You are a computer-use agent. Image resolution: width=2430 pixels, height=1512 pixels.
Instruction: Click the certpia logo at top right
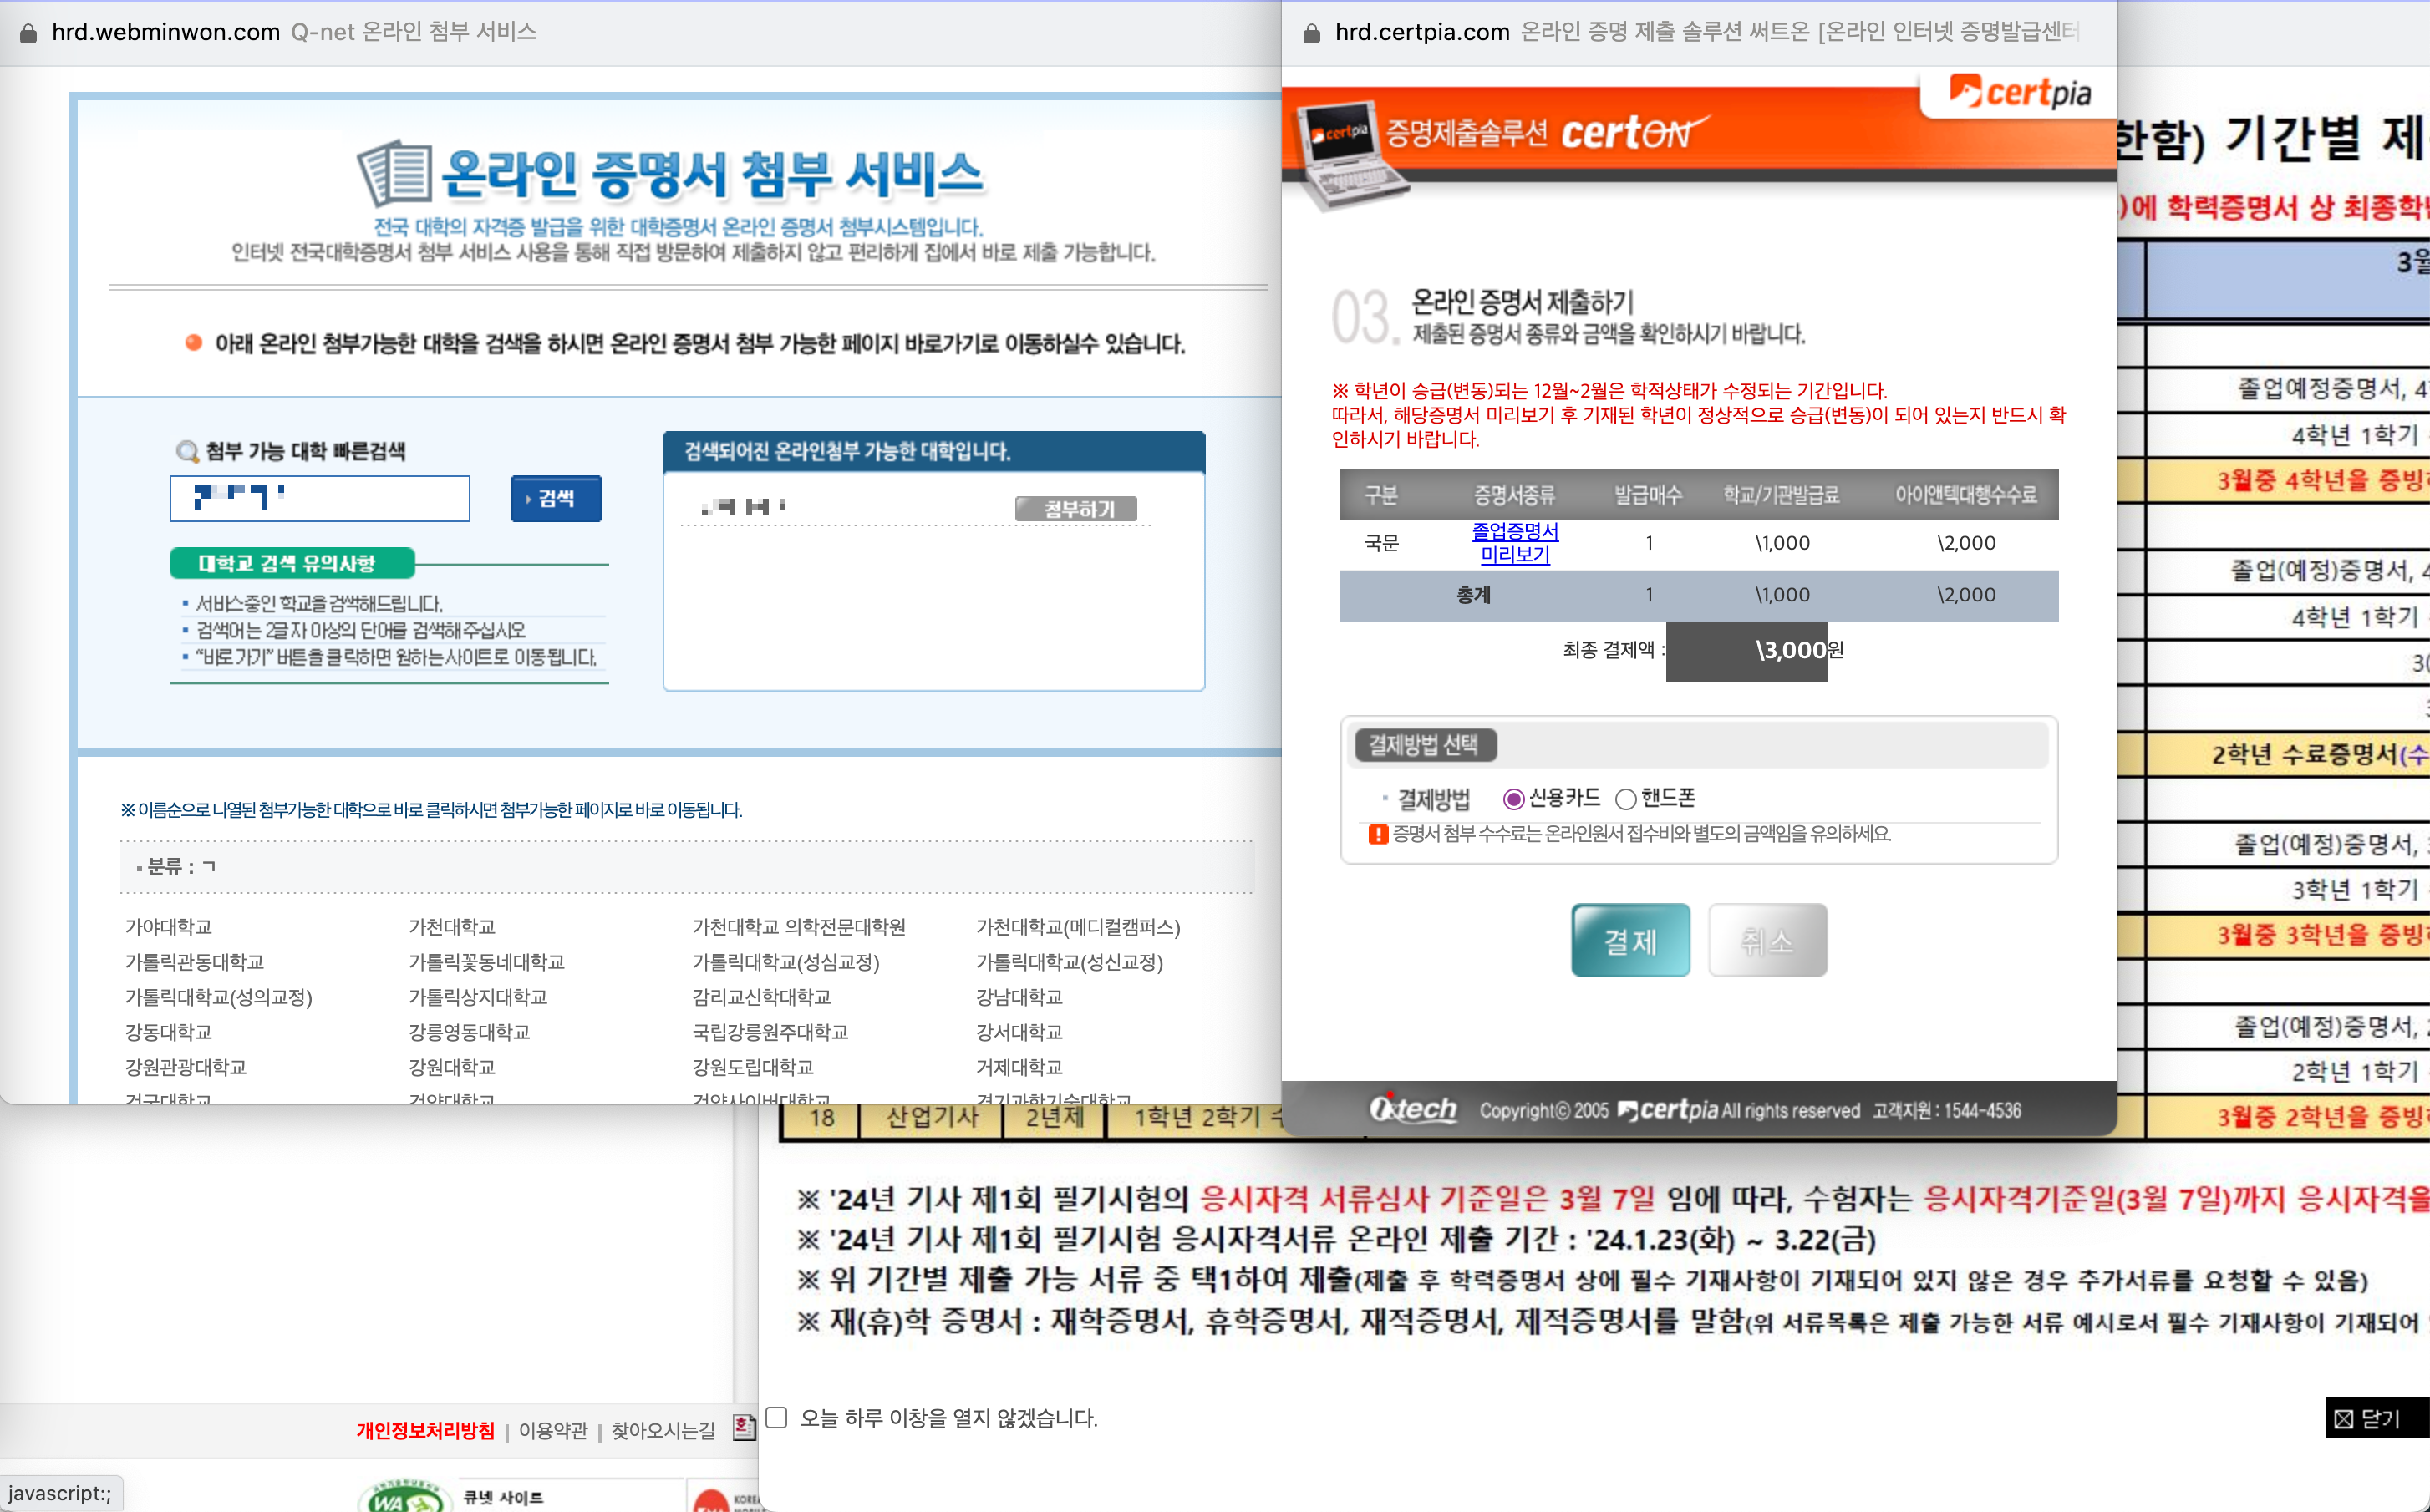tap(2019, 93)
